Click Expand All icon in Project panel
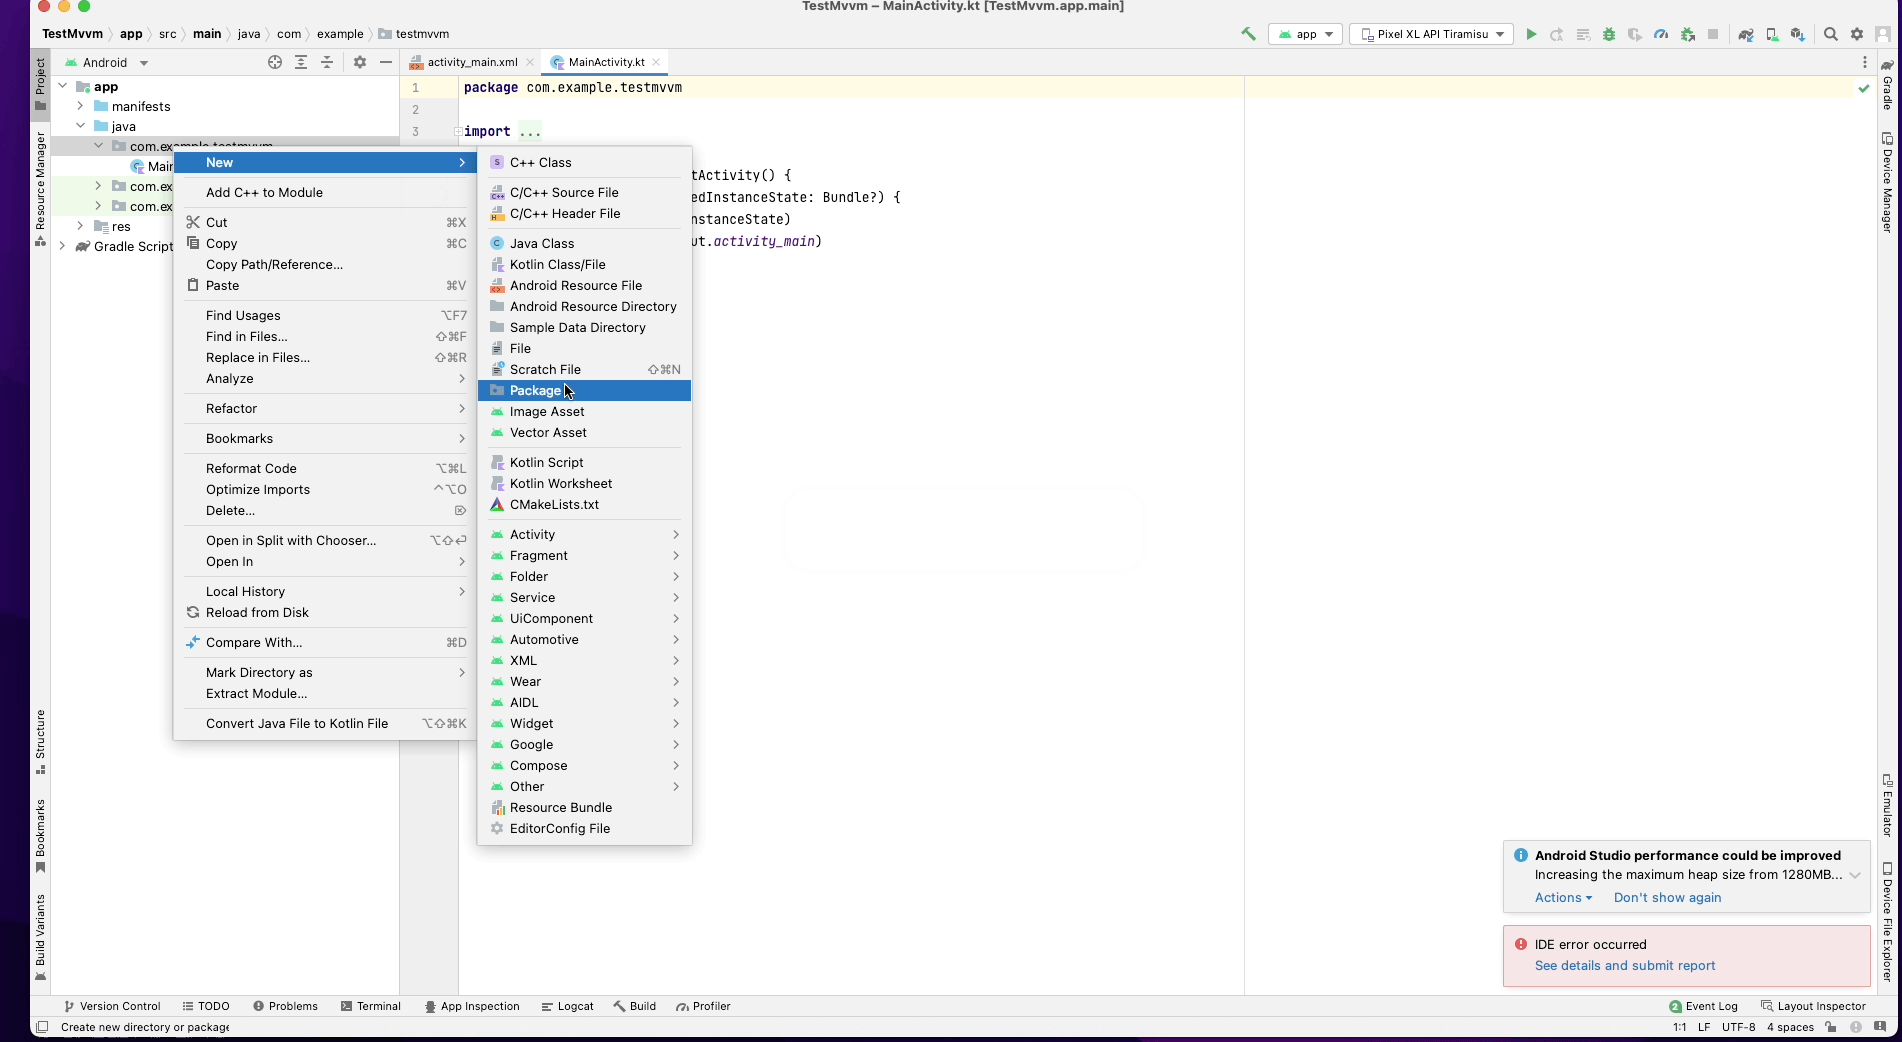Image resolution: width=1902 pixels, height=1042 pixels. [x=301, y=62]
